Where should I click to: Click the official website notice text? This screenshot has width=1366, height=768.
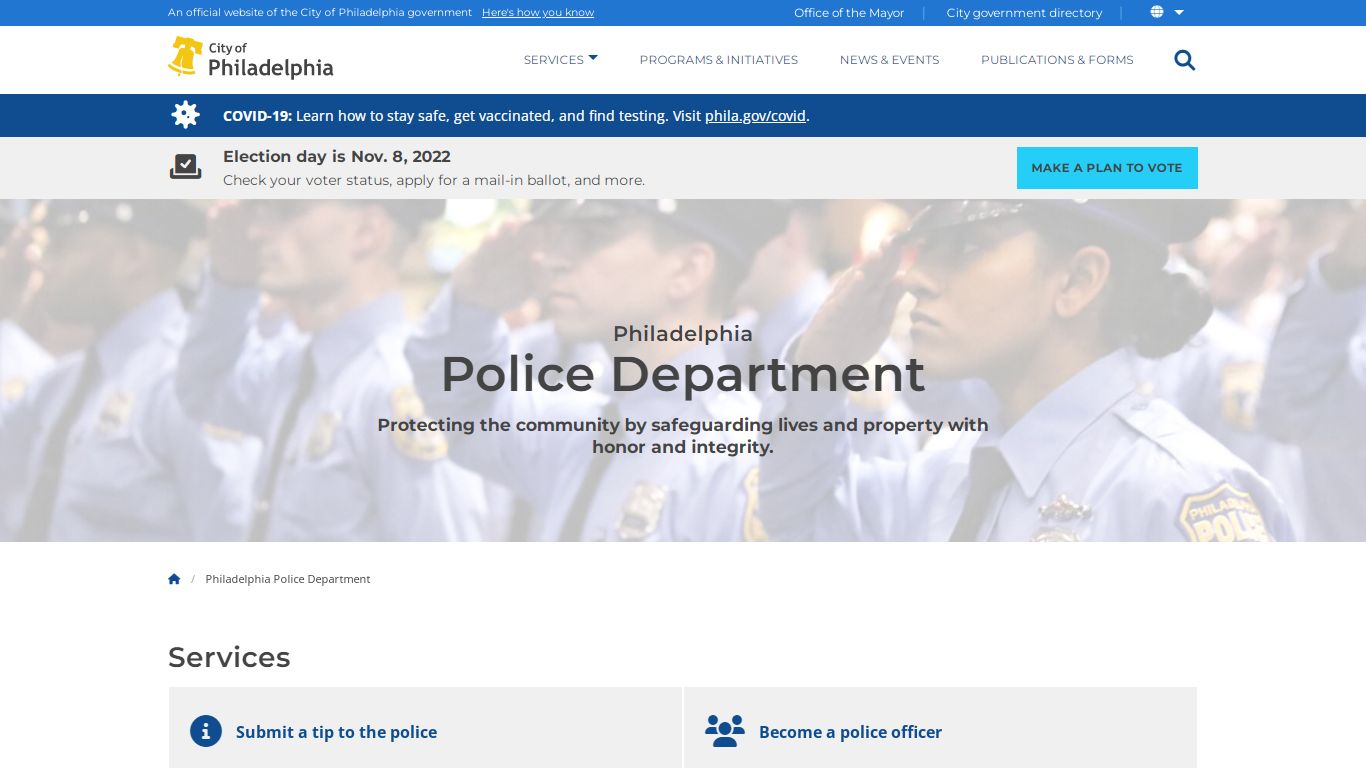[x=320, y=13]
